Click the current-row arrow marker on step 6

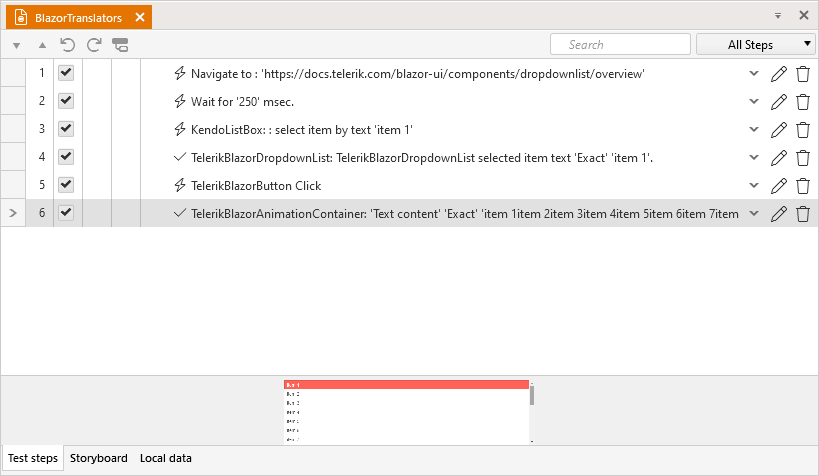[13, 213]
